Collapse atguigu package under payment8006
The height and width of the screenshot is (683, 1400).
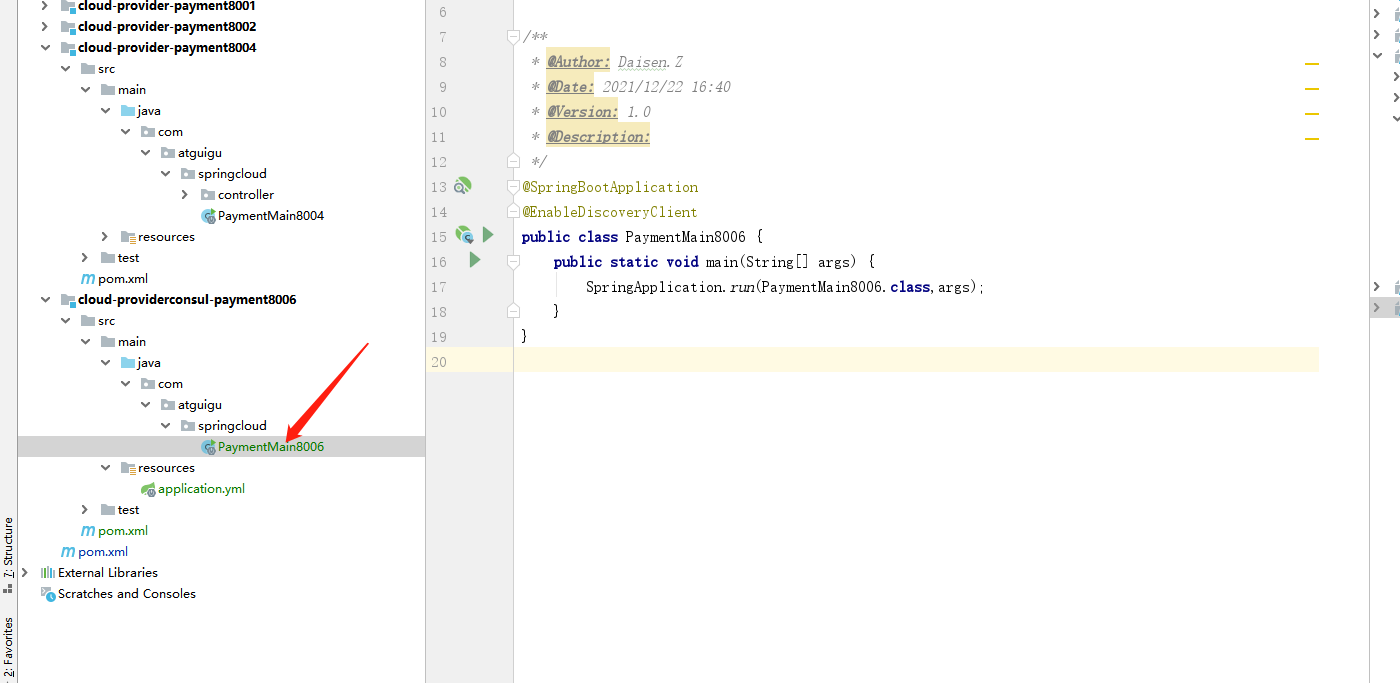point(145,405)
